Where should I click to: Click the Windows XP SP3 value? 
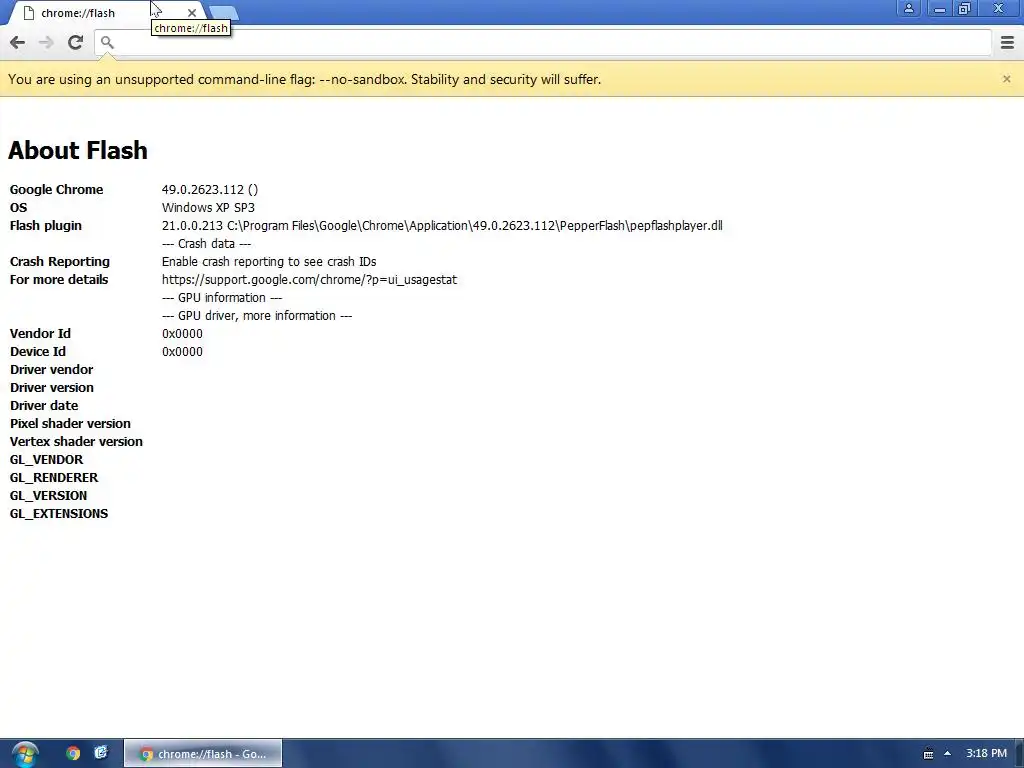208,208
